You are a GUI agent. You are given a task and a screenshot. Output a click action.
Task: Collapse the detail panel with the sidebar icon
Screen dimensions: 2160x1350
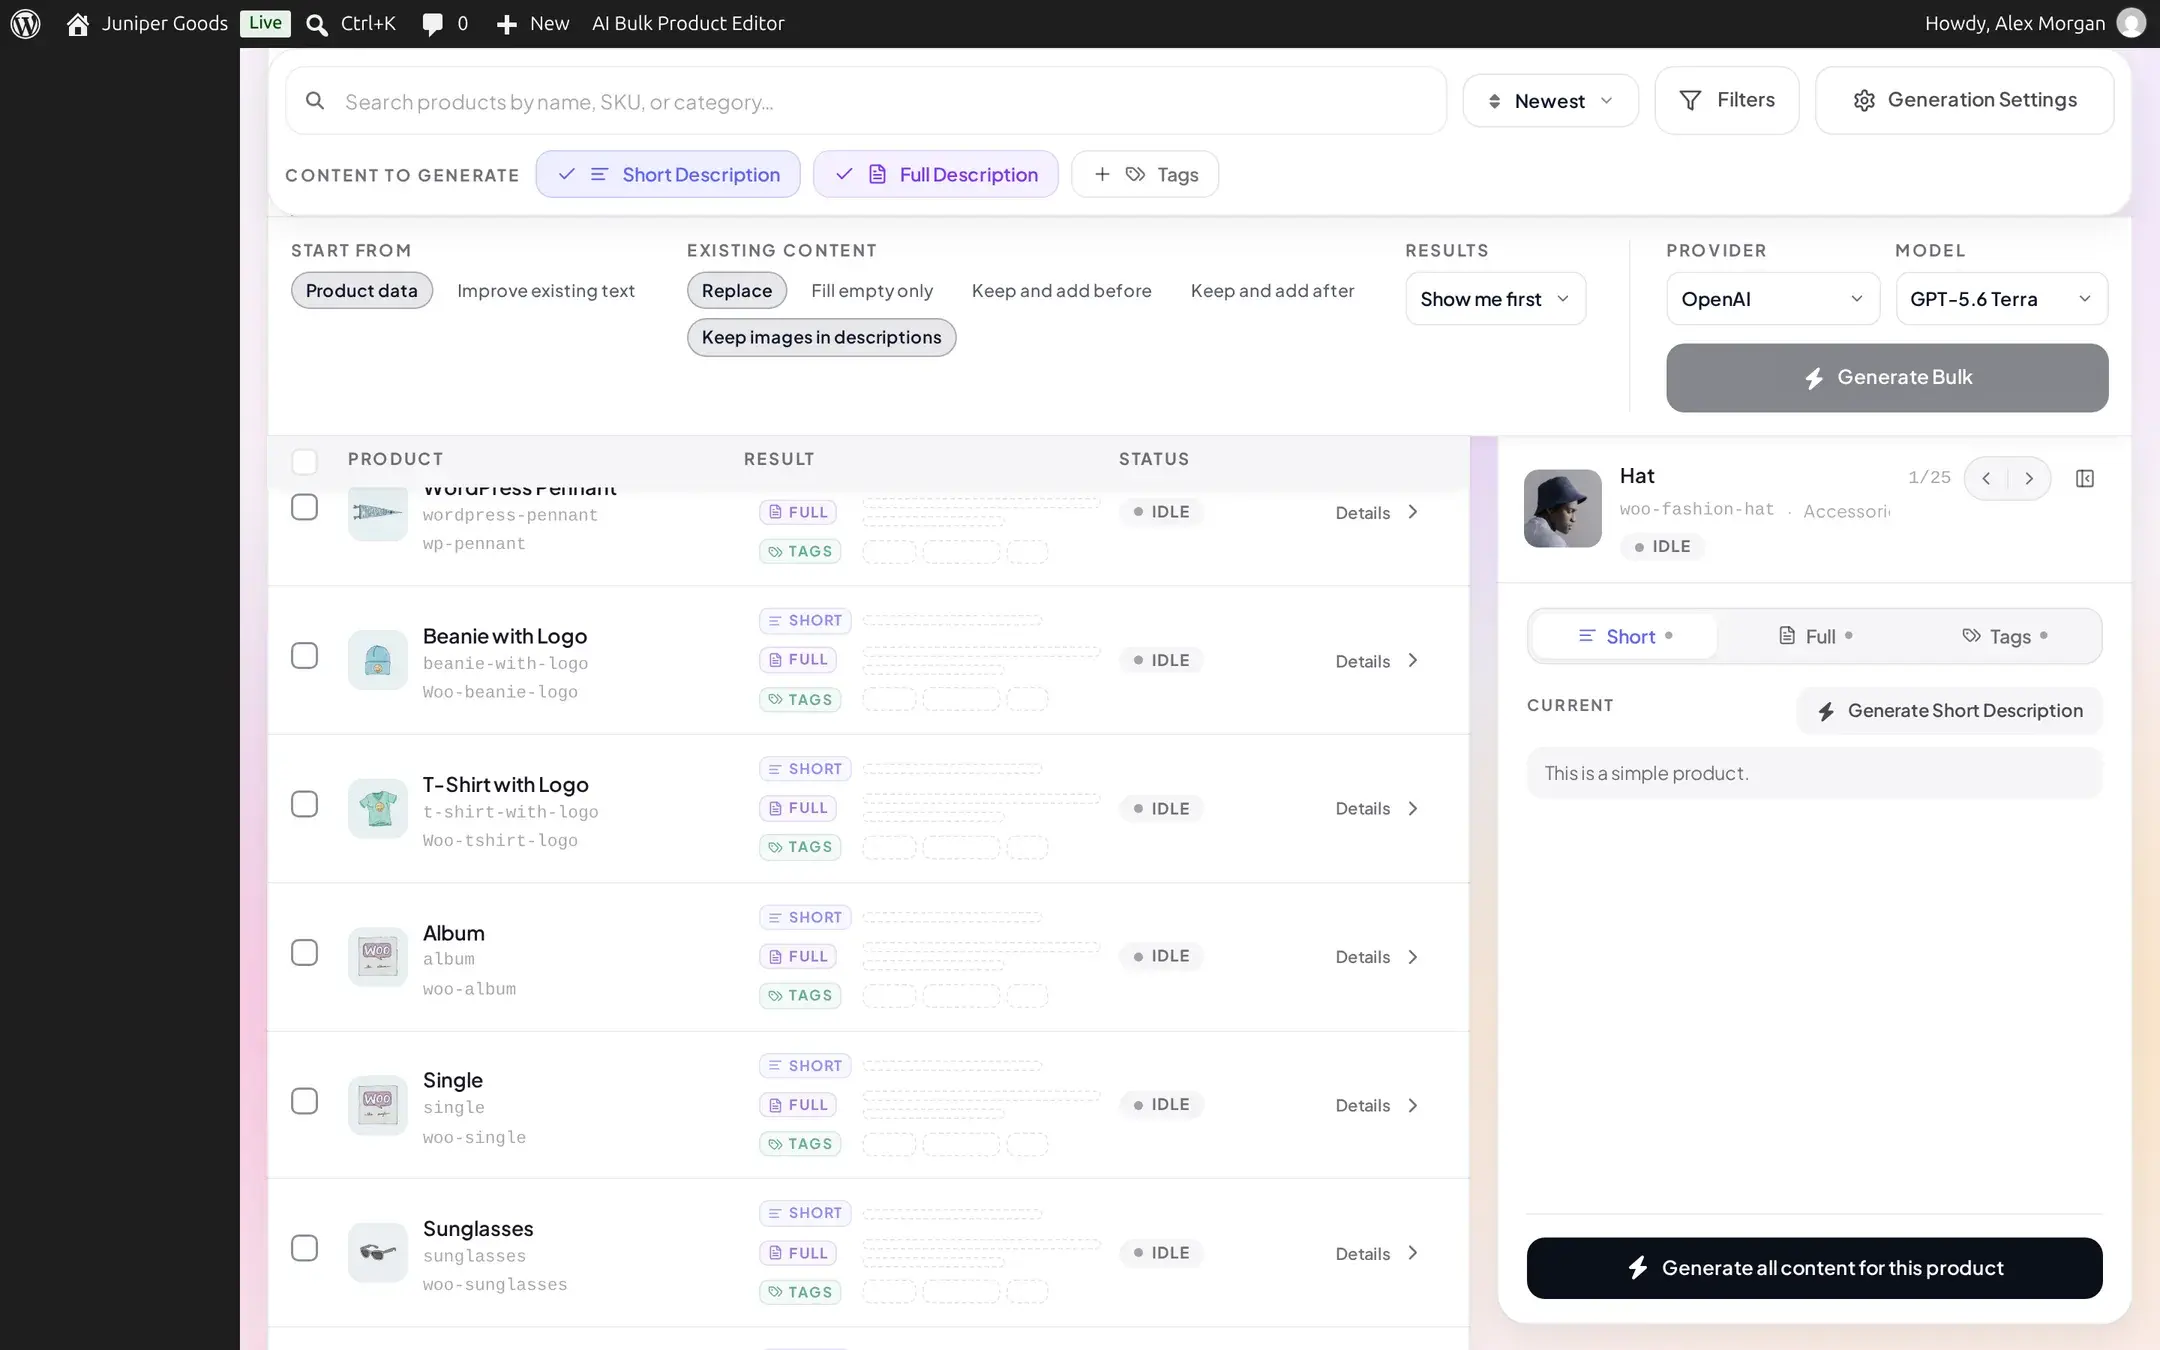coord(2085,478)
